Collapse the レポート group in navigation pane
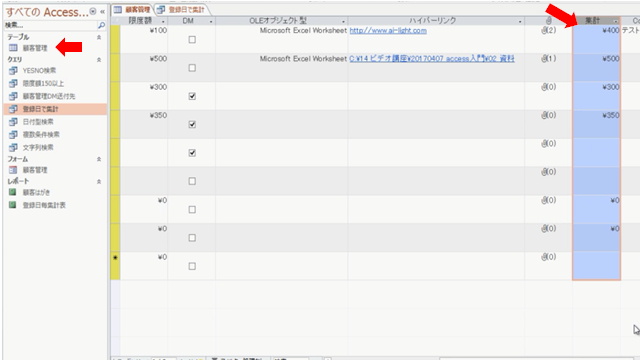The image size is (640, 360). point(99,182)
